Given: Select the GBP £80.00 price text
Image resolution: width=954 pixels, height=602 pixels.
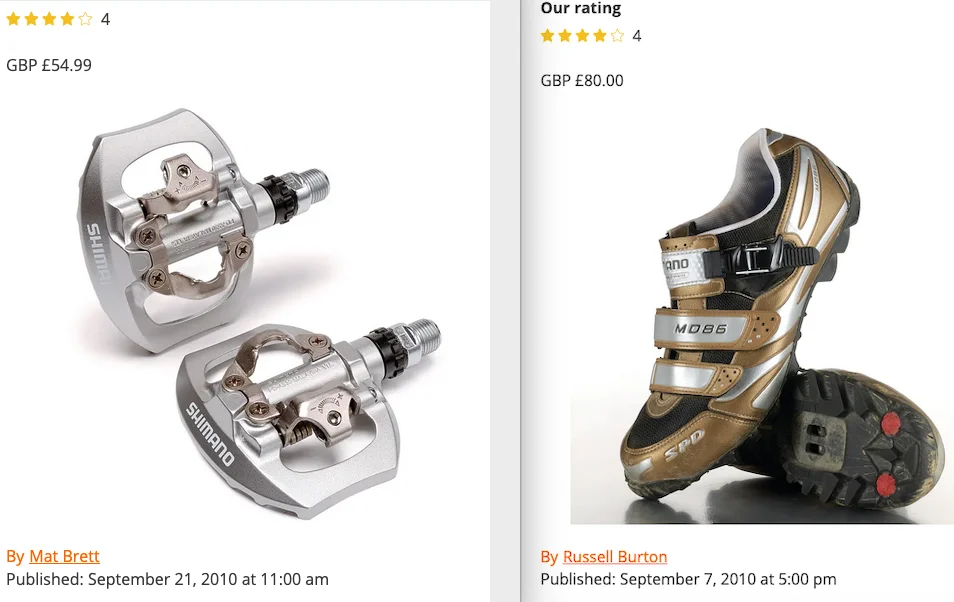Looking at the screenshot, I should coord(582,80).
